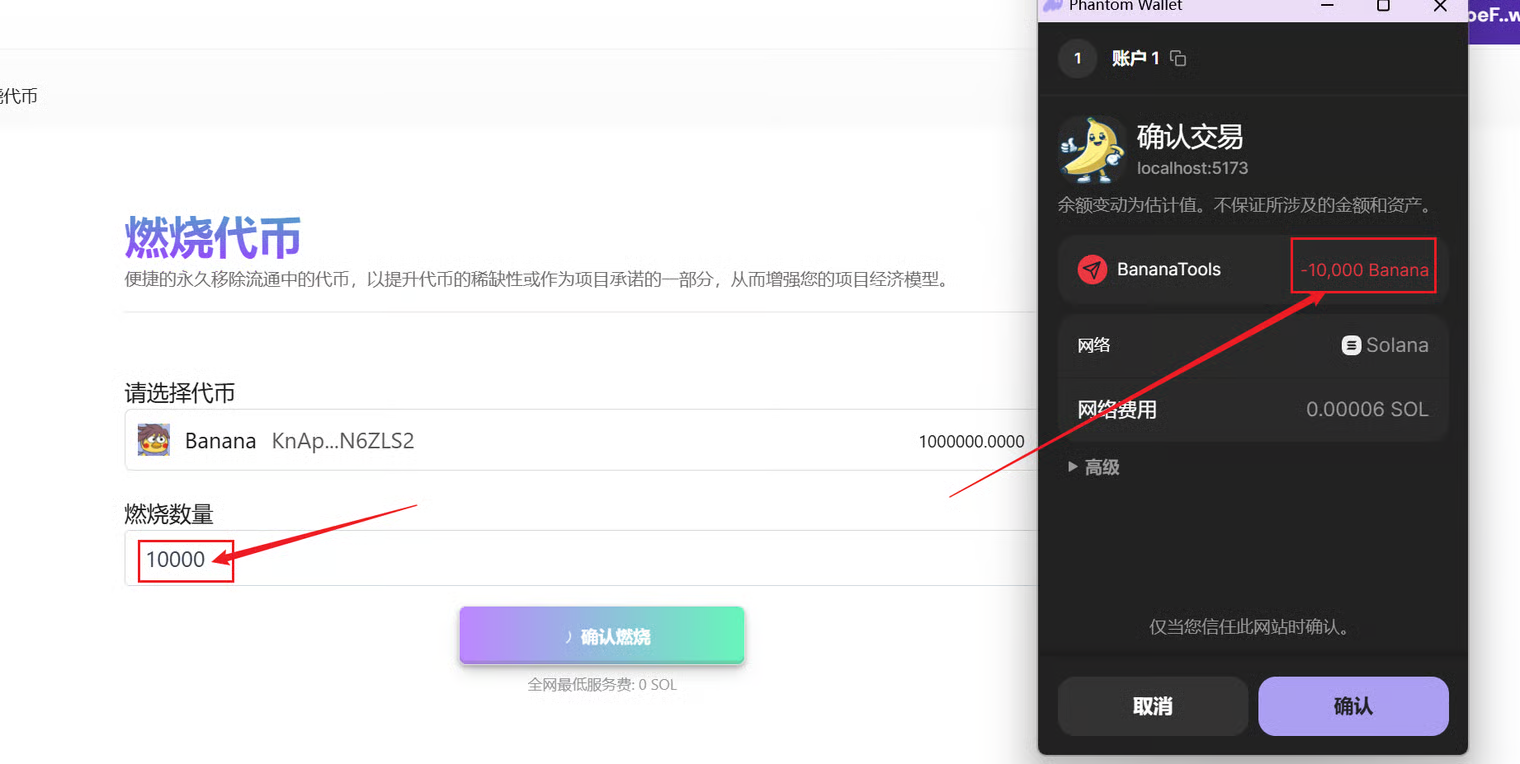
Task: Maximize the Phantom Wallet window
Action: coord(1383,6)
